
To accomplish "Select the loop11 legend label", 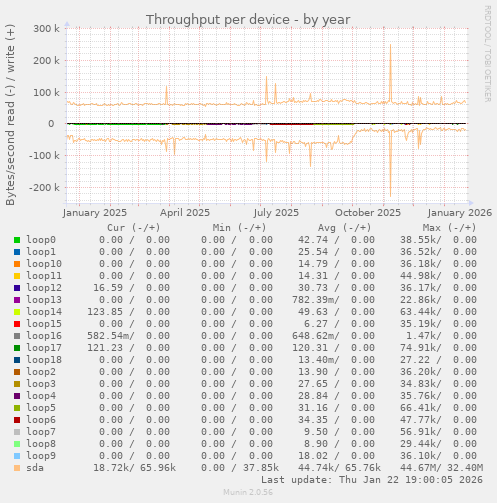I will 44,276.
